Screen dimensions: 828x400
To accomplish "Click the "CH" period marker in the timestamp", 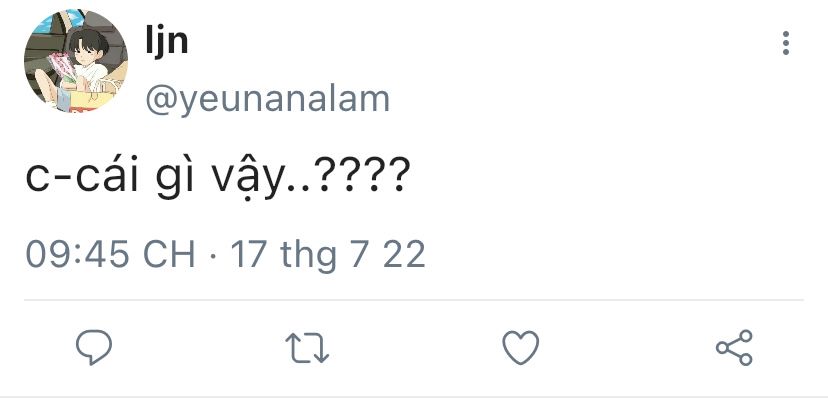I will coord(169,254).
